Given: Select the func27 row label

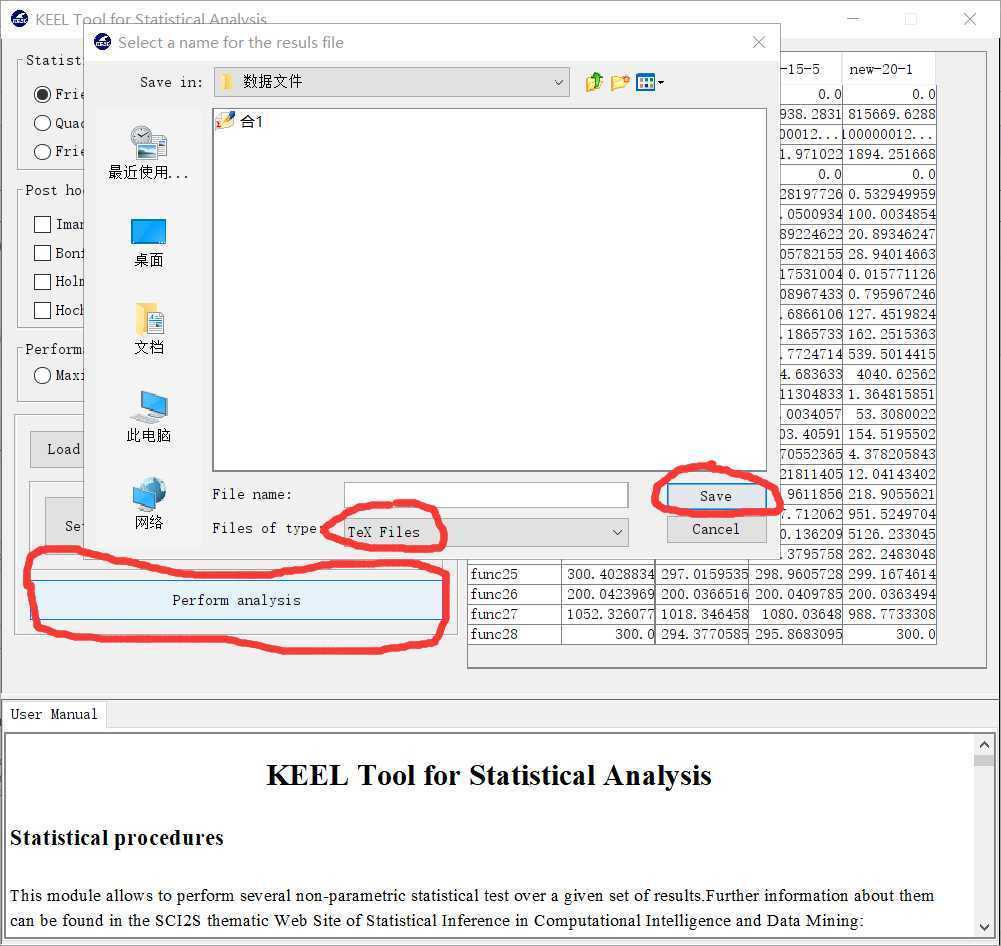Looking at the screenshot, I should [515, 614].
